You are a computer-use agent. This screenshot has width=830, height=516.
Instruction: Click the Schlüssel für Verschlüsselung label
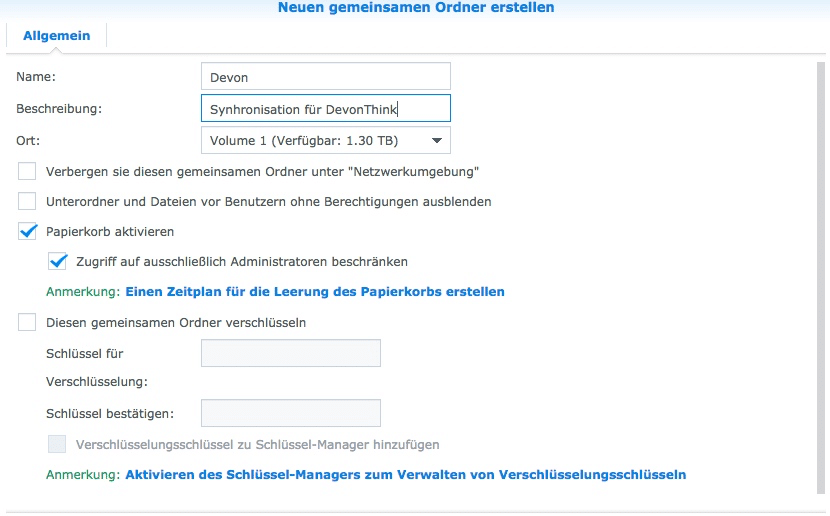pos(97,367)
